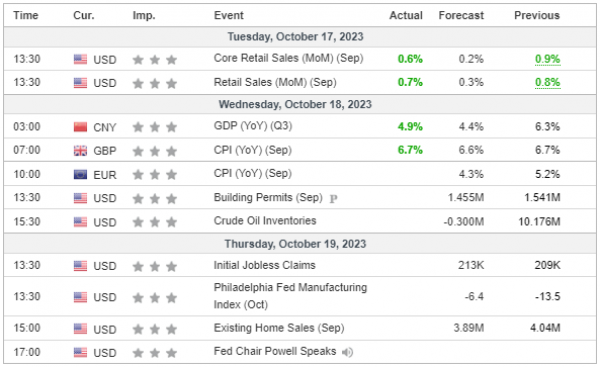This screenshot has width=600, height=367.
Task: Click the UK flag icon beside GBP
Action: point(80,151)
